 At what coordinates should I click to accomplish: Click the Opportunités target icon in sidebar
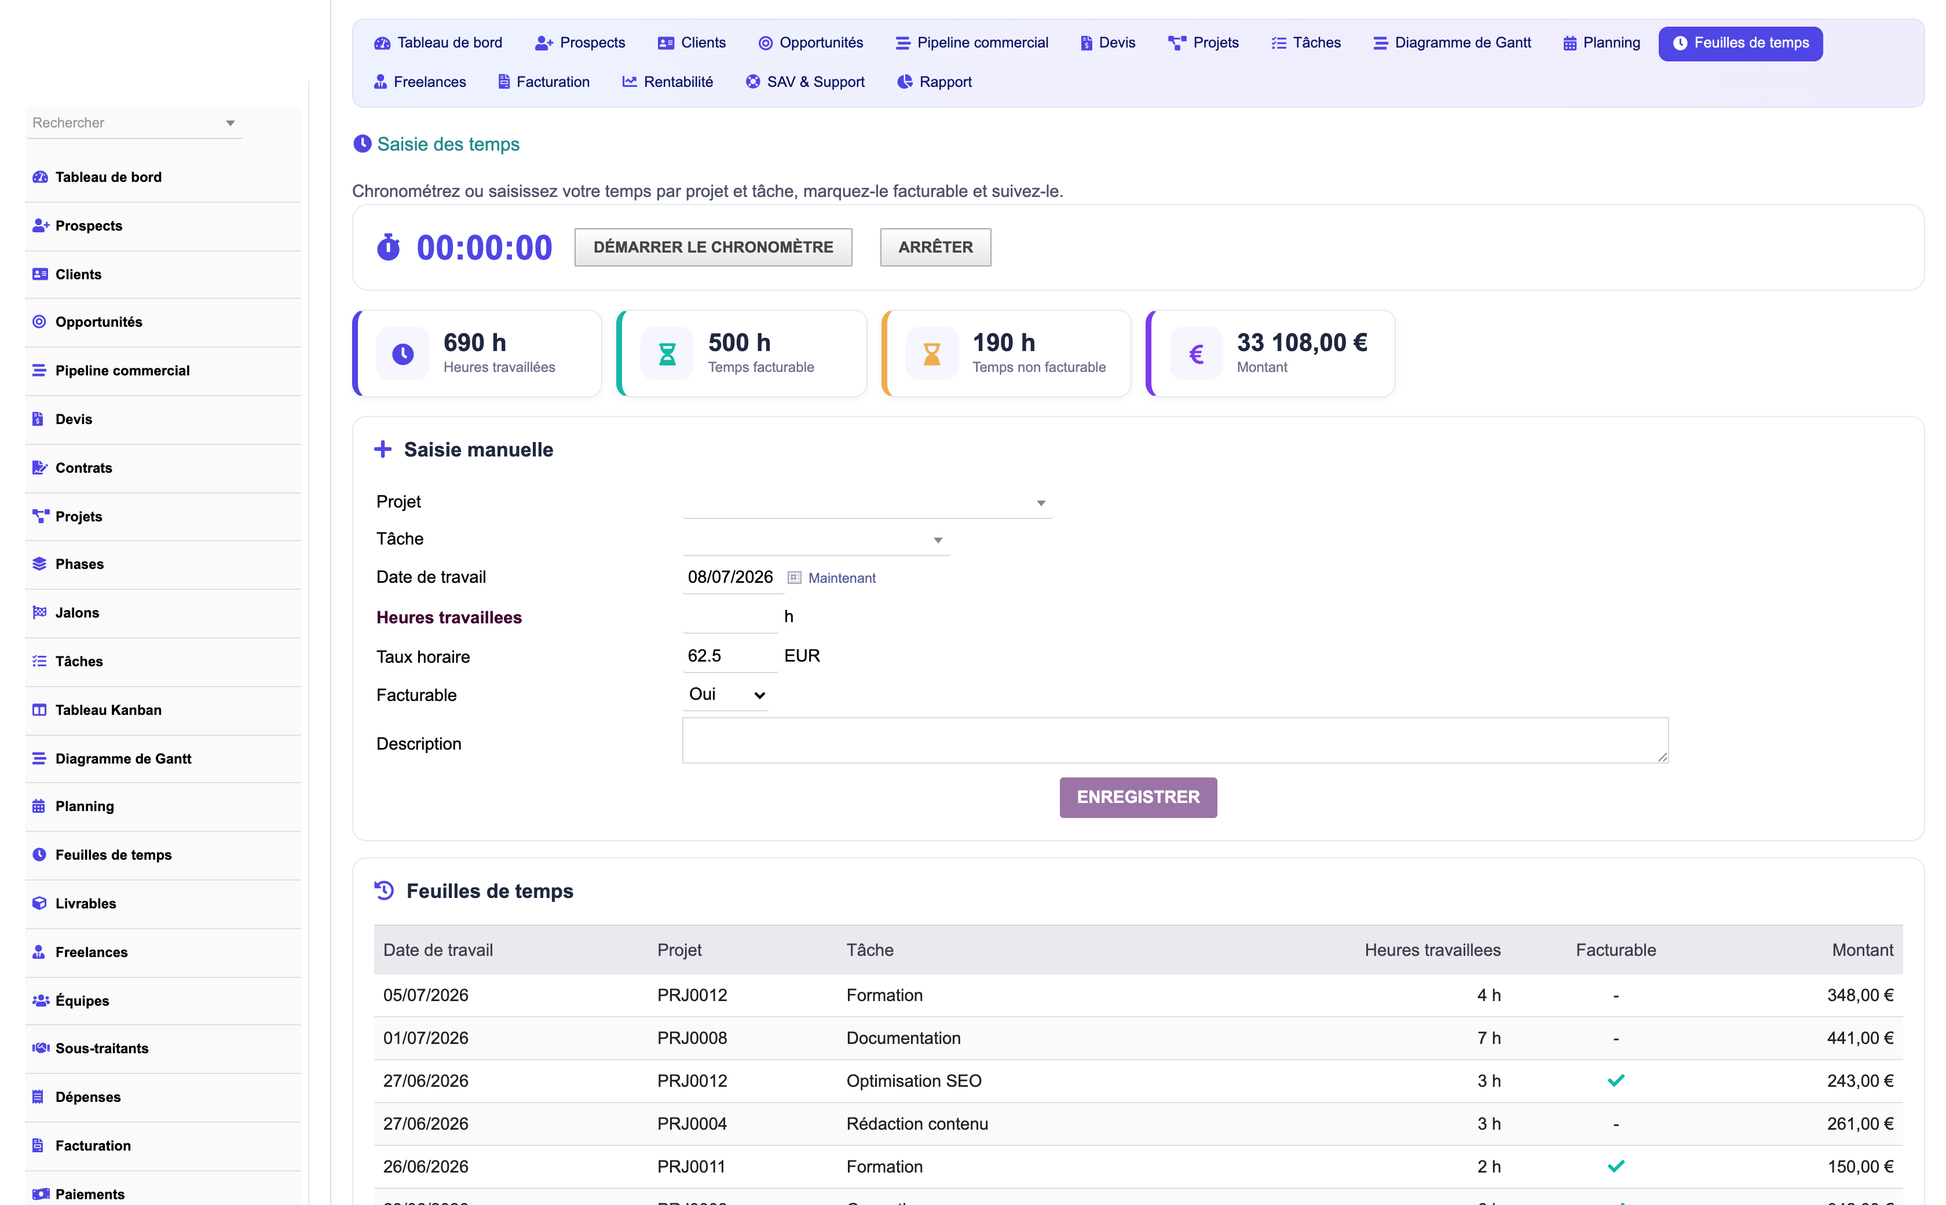click(x=39, y=322)
